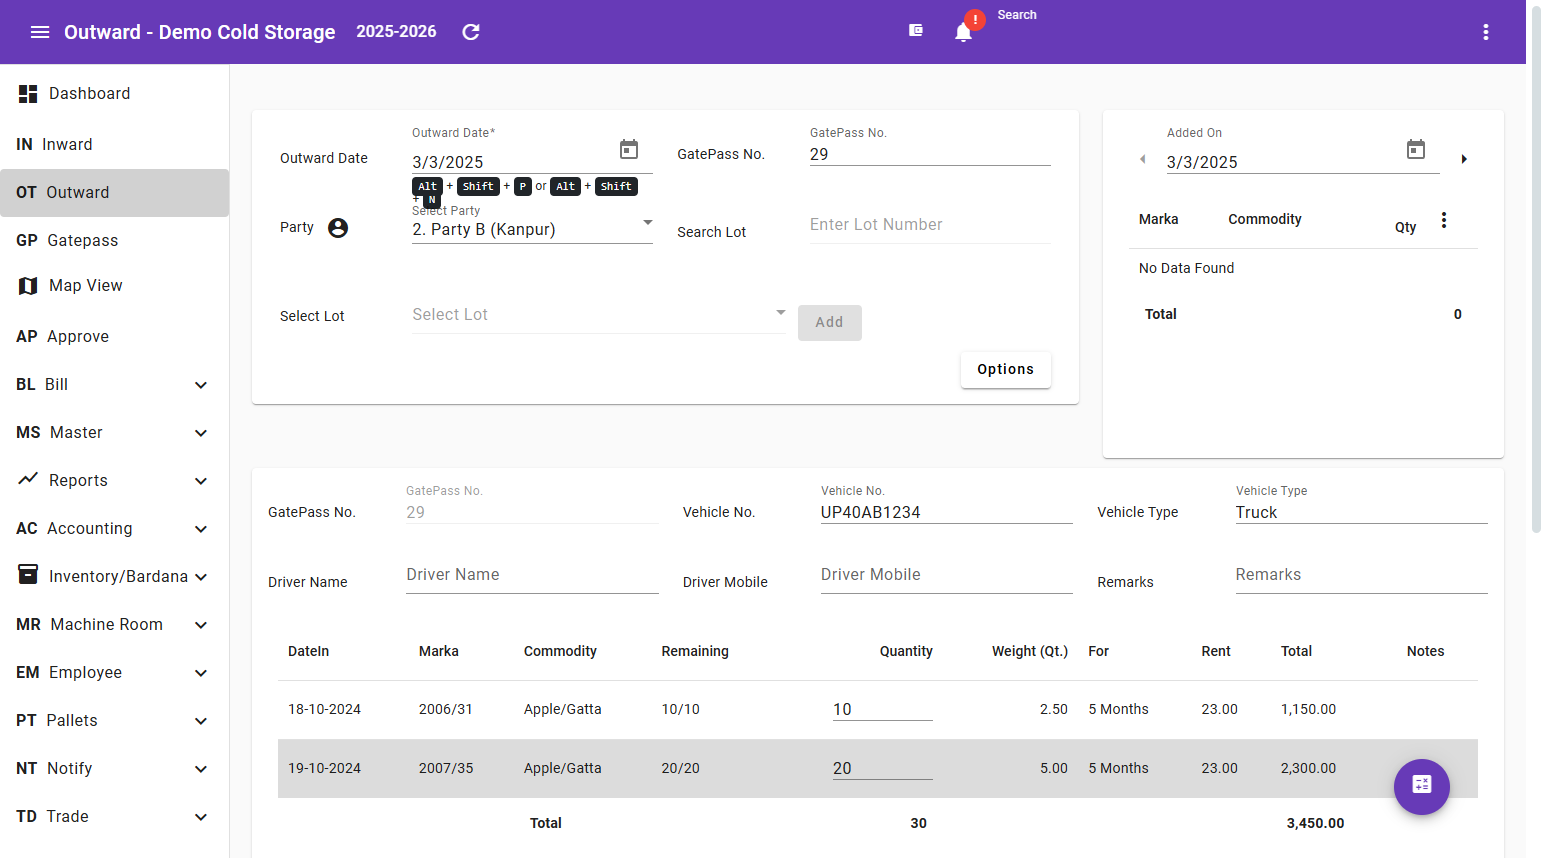This screenshot has width=1547, height=858.
Task: Go to next Added On date
Action: click(x=1464, y=159)
